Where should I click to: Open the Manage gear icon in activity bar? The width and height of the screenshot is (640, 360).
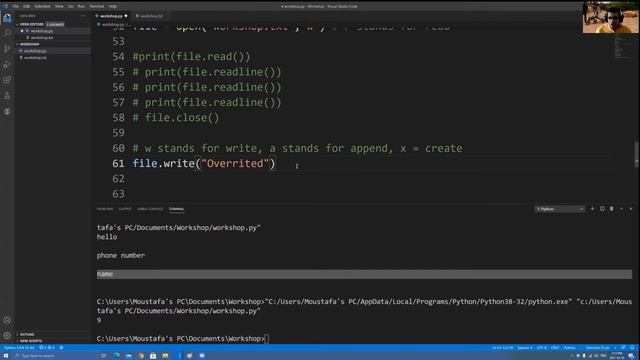coord(7,336)
